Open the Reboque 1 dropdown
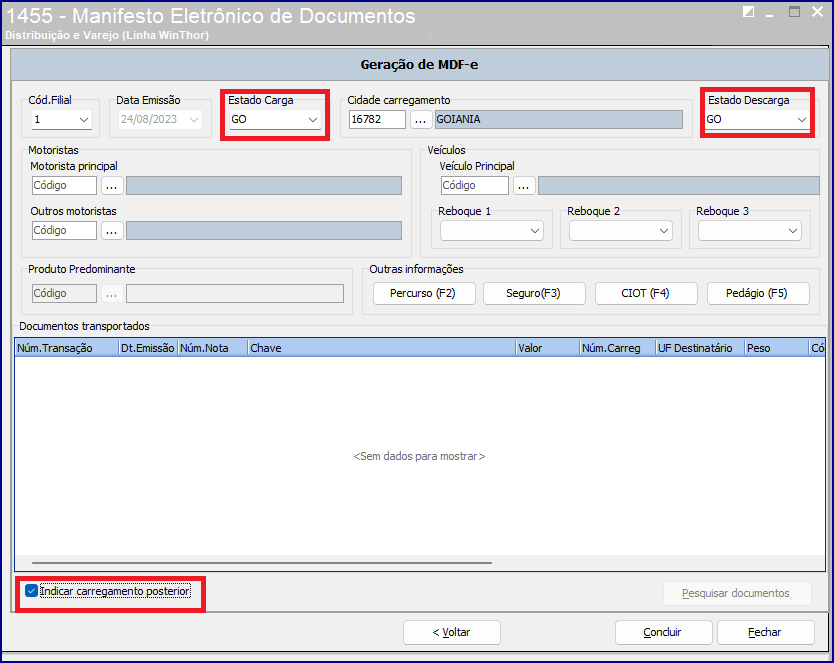Screen dimensions: 834x663 (491, 231)
